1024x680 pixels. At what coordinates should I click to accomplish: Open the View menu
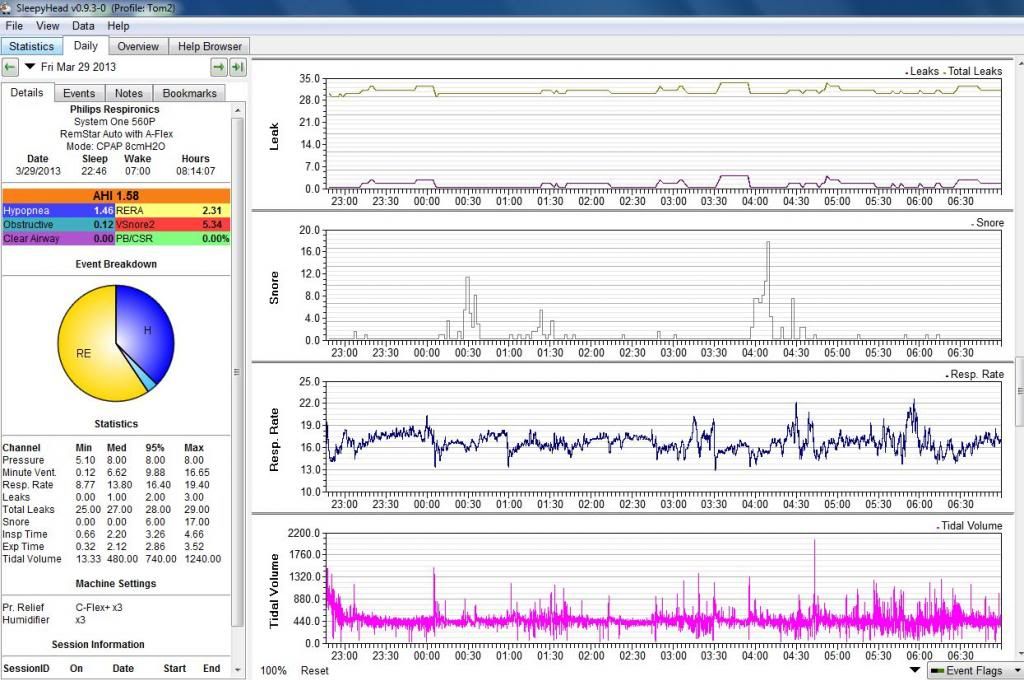click(48, 26)
